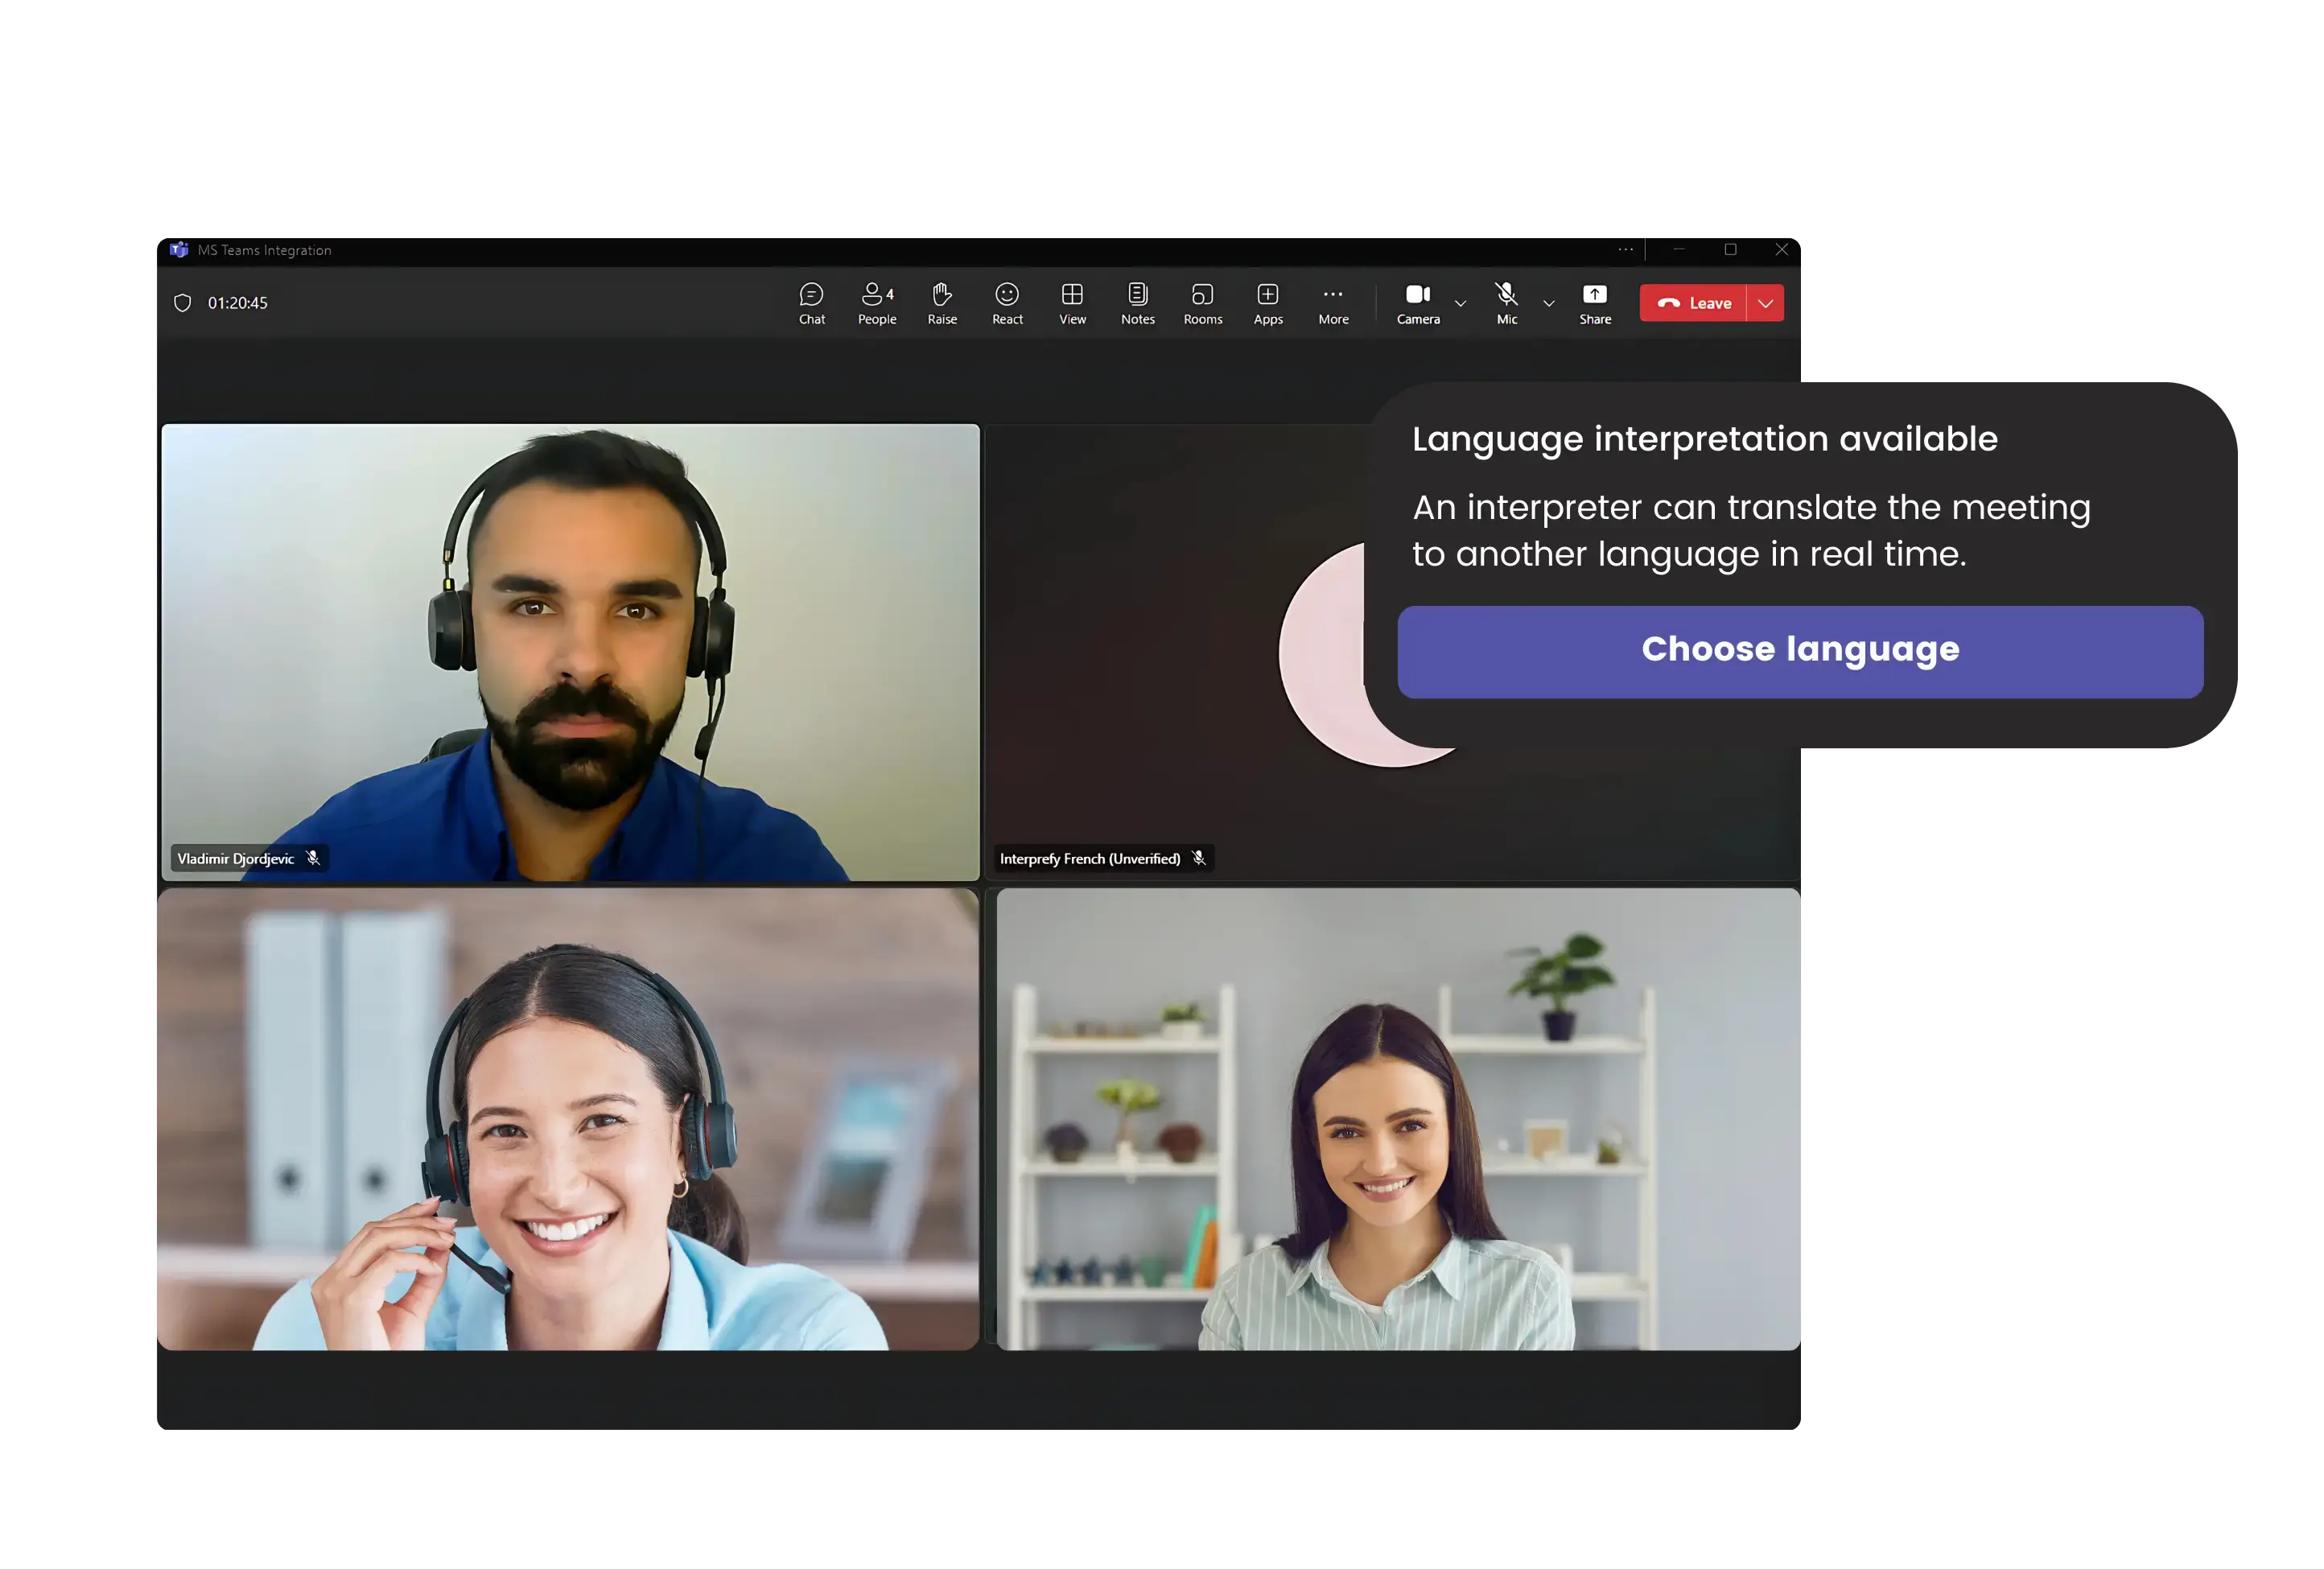Open the title bar ellipsis menu
The width and height of the screenshot is (2324, 1569).
[x=1625, y=250]
